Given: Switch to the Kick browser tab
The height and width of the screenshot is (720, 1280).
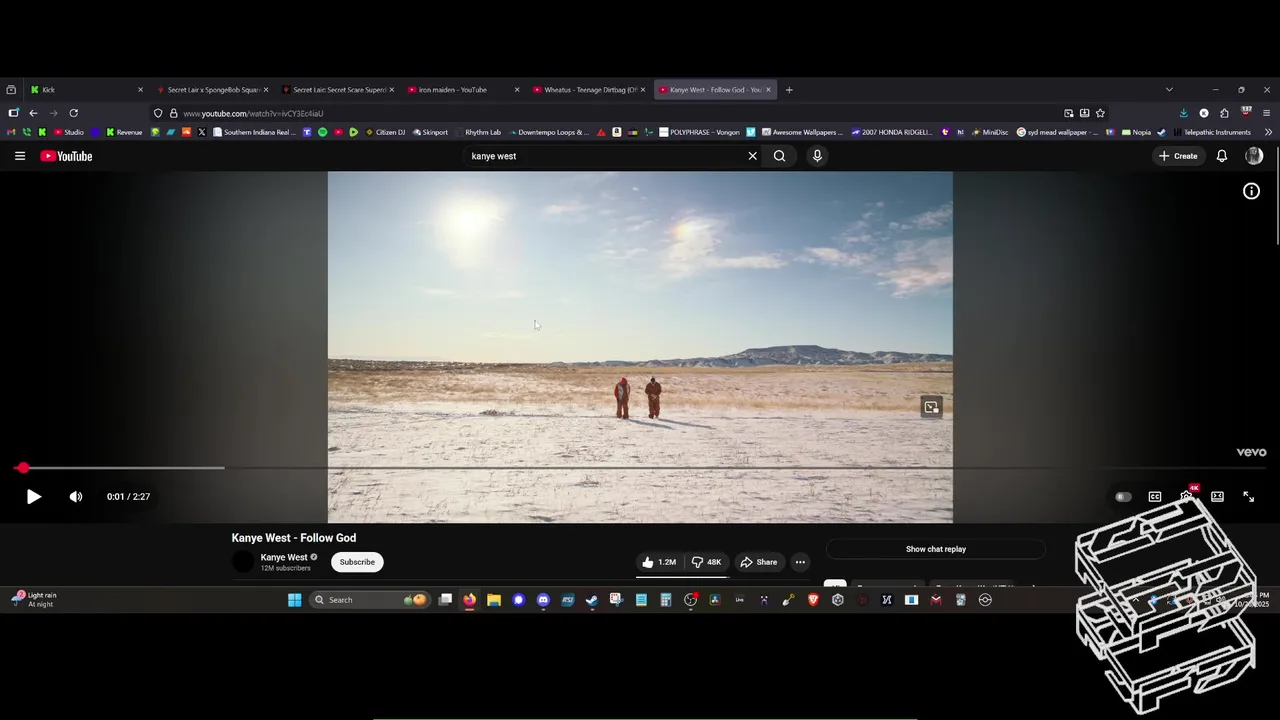Looking at the screenshot, I should point(86,90).
